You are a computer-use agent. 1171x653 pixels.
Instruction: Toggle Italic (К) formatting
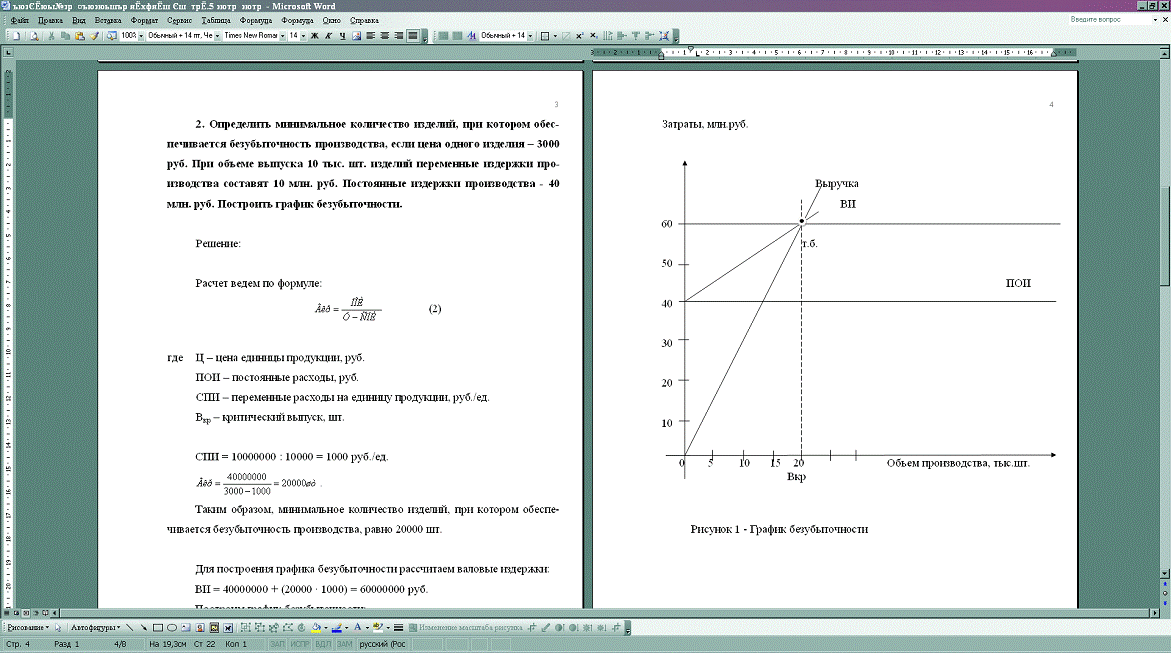pyautogui.click(x=328, y=36)
